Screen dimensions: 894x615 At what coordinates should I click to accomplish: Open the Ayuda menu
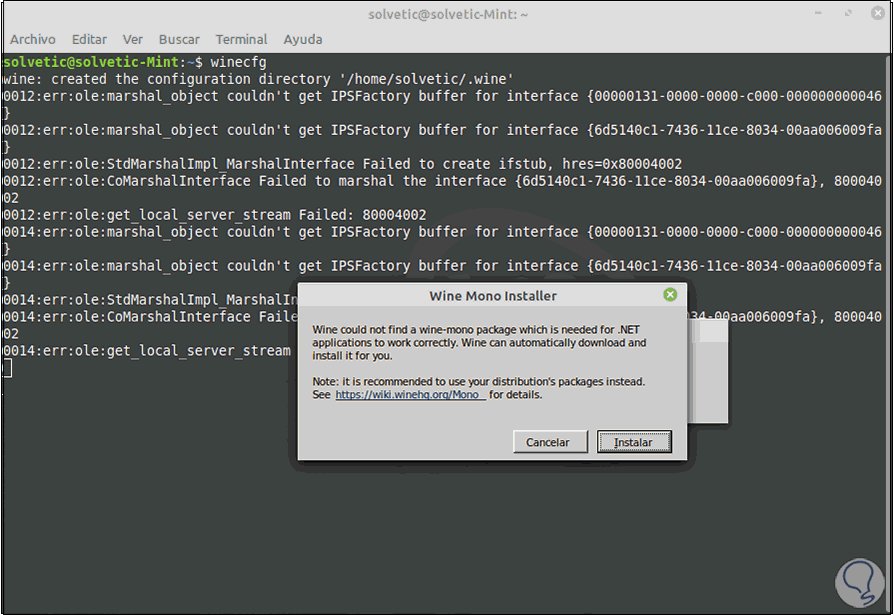(x=303, y=39)
